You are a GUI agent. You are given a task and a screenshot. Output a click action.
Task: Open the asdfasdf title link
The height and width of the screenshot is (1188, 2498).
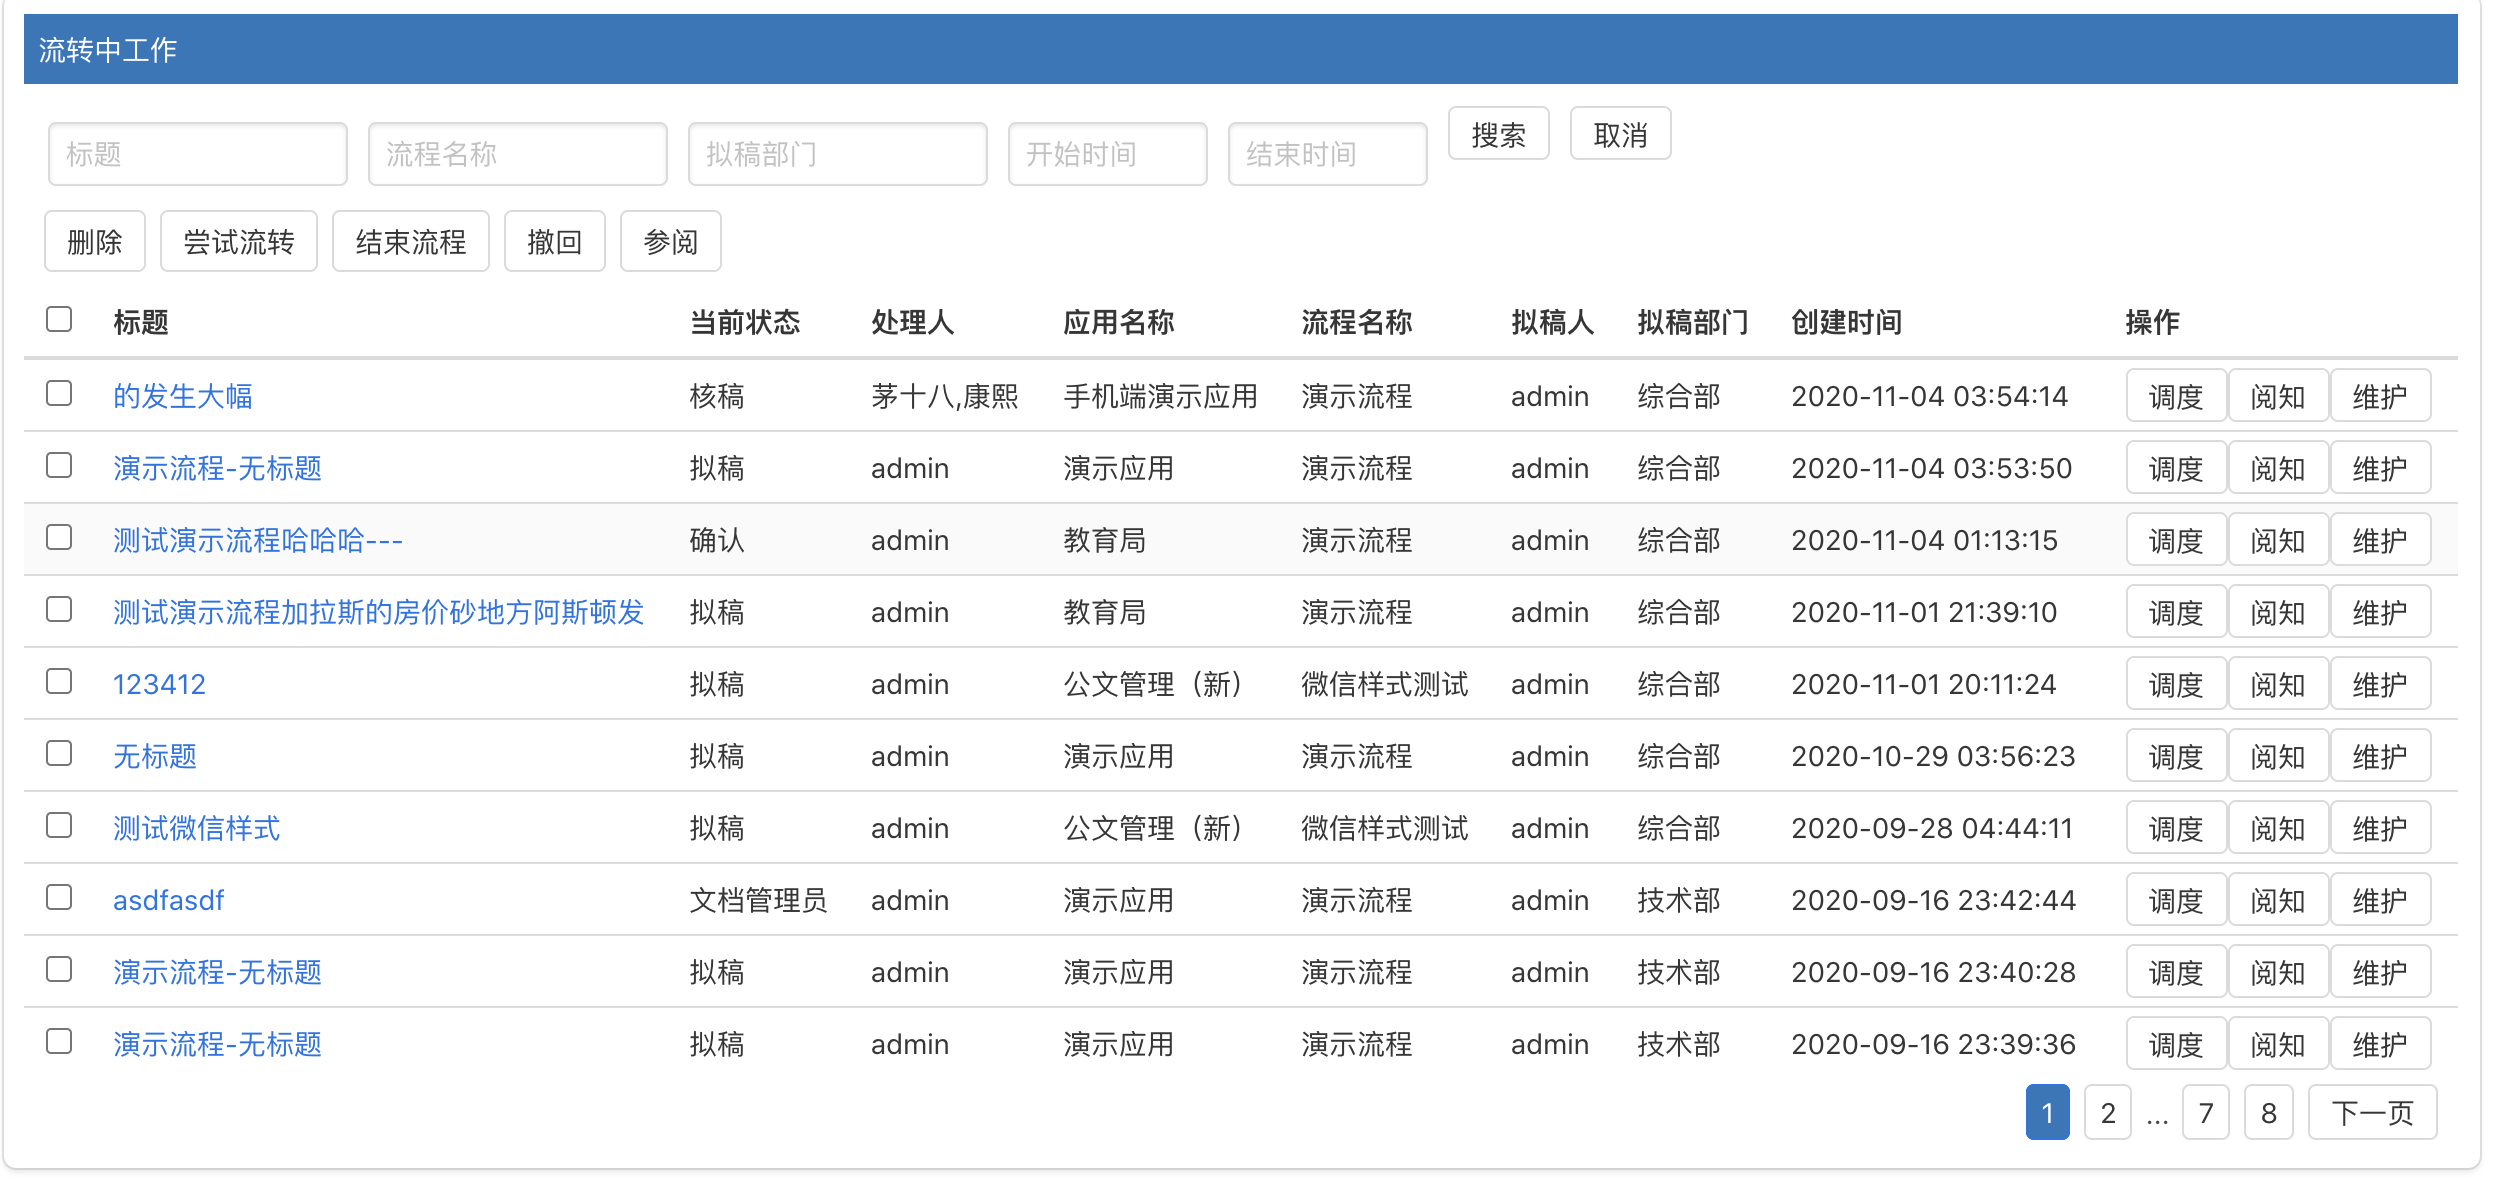pos(168,900)
